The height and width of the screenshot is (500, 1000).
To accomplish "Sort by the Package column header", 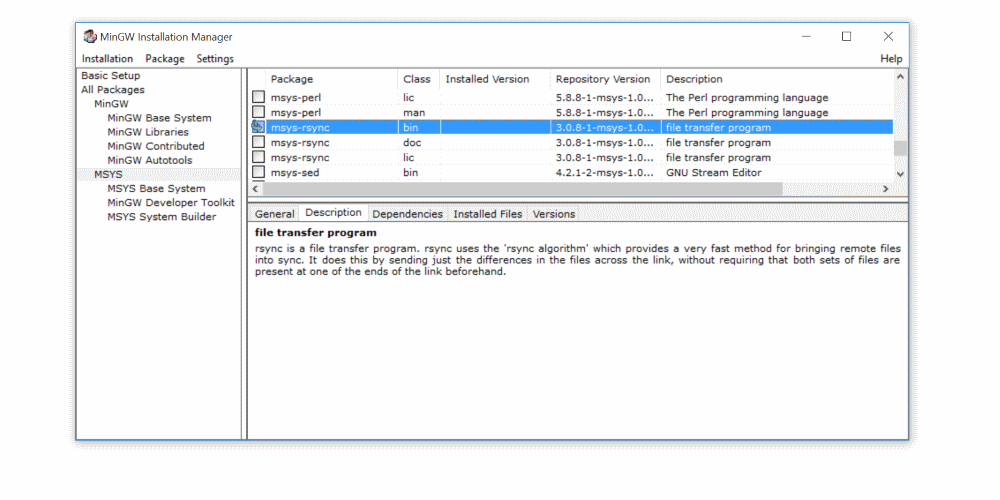I will [332, 79].
